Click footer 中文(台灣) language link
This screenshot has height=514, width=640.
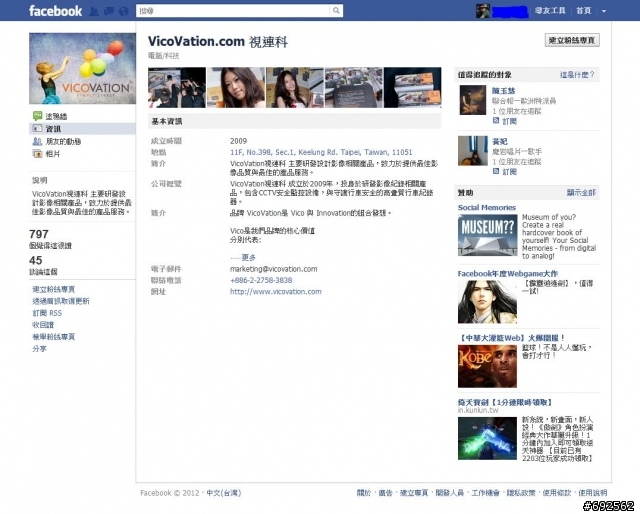224,493
